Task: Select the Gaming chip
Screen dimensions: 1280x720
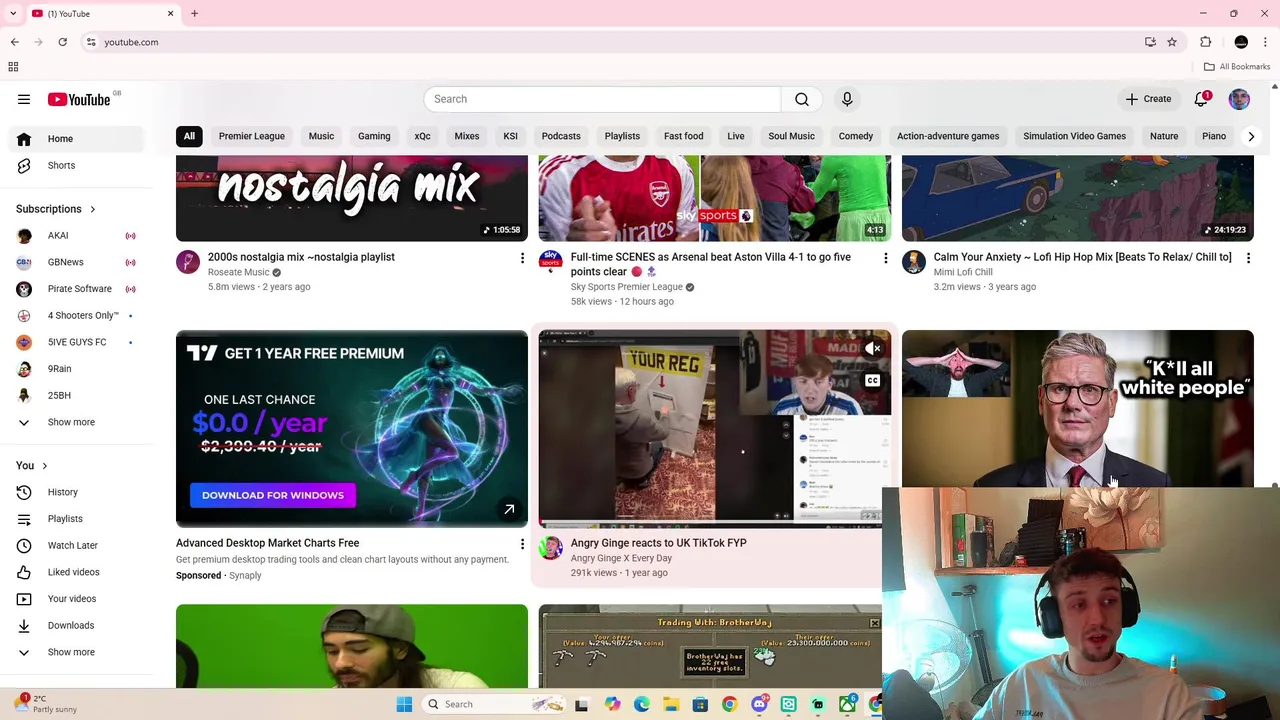Action: pos(374,136)
